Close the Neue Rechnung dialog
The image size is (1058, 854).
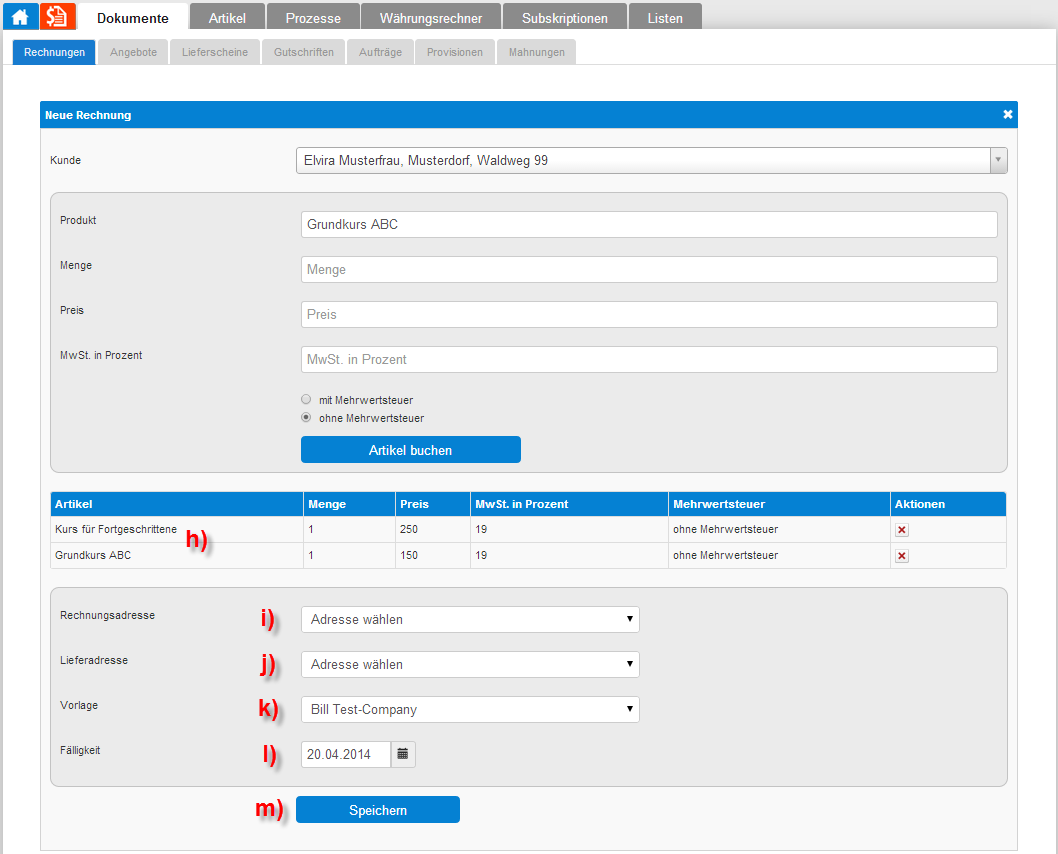(1007, 115)
